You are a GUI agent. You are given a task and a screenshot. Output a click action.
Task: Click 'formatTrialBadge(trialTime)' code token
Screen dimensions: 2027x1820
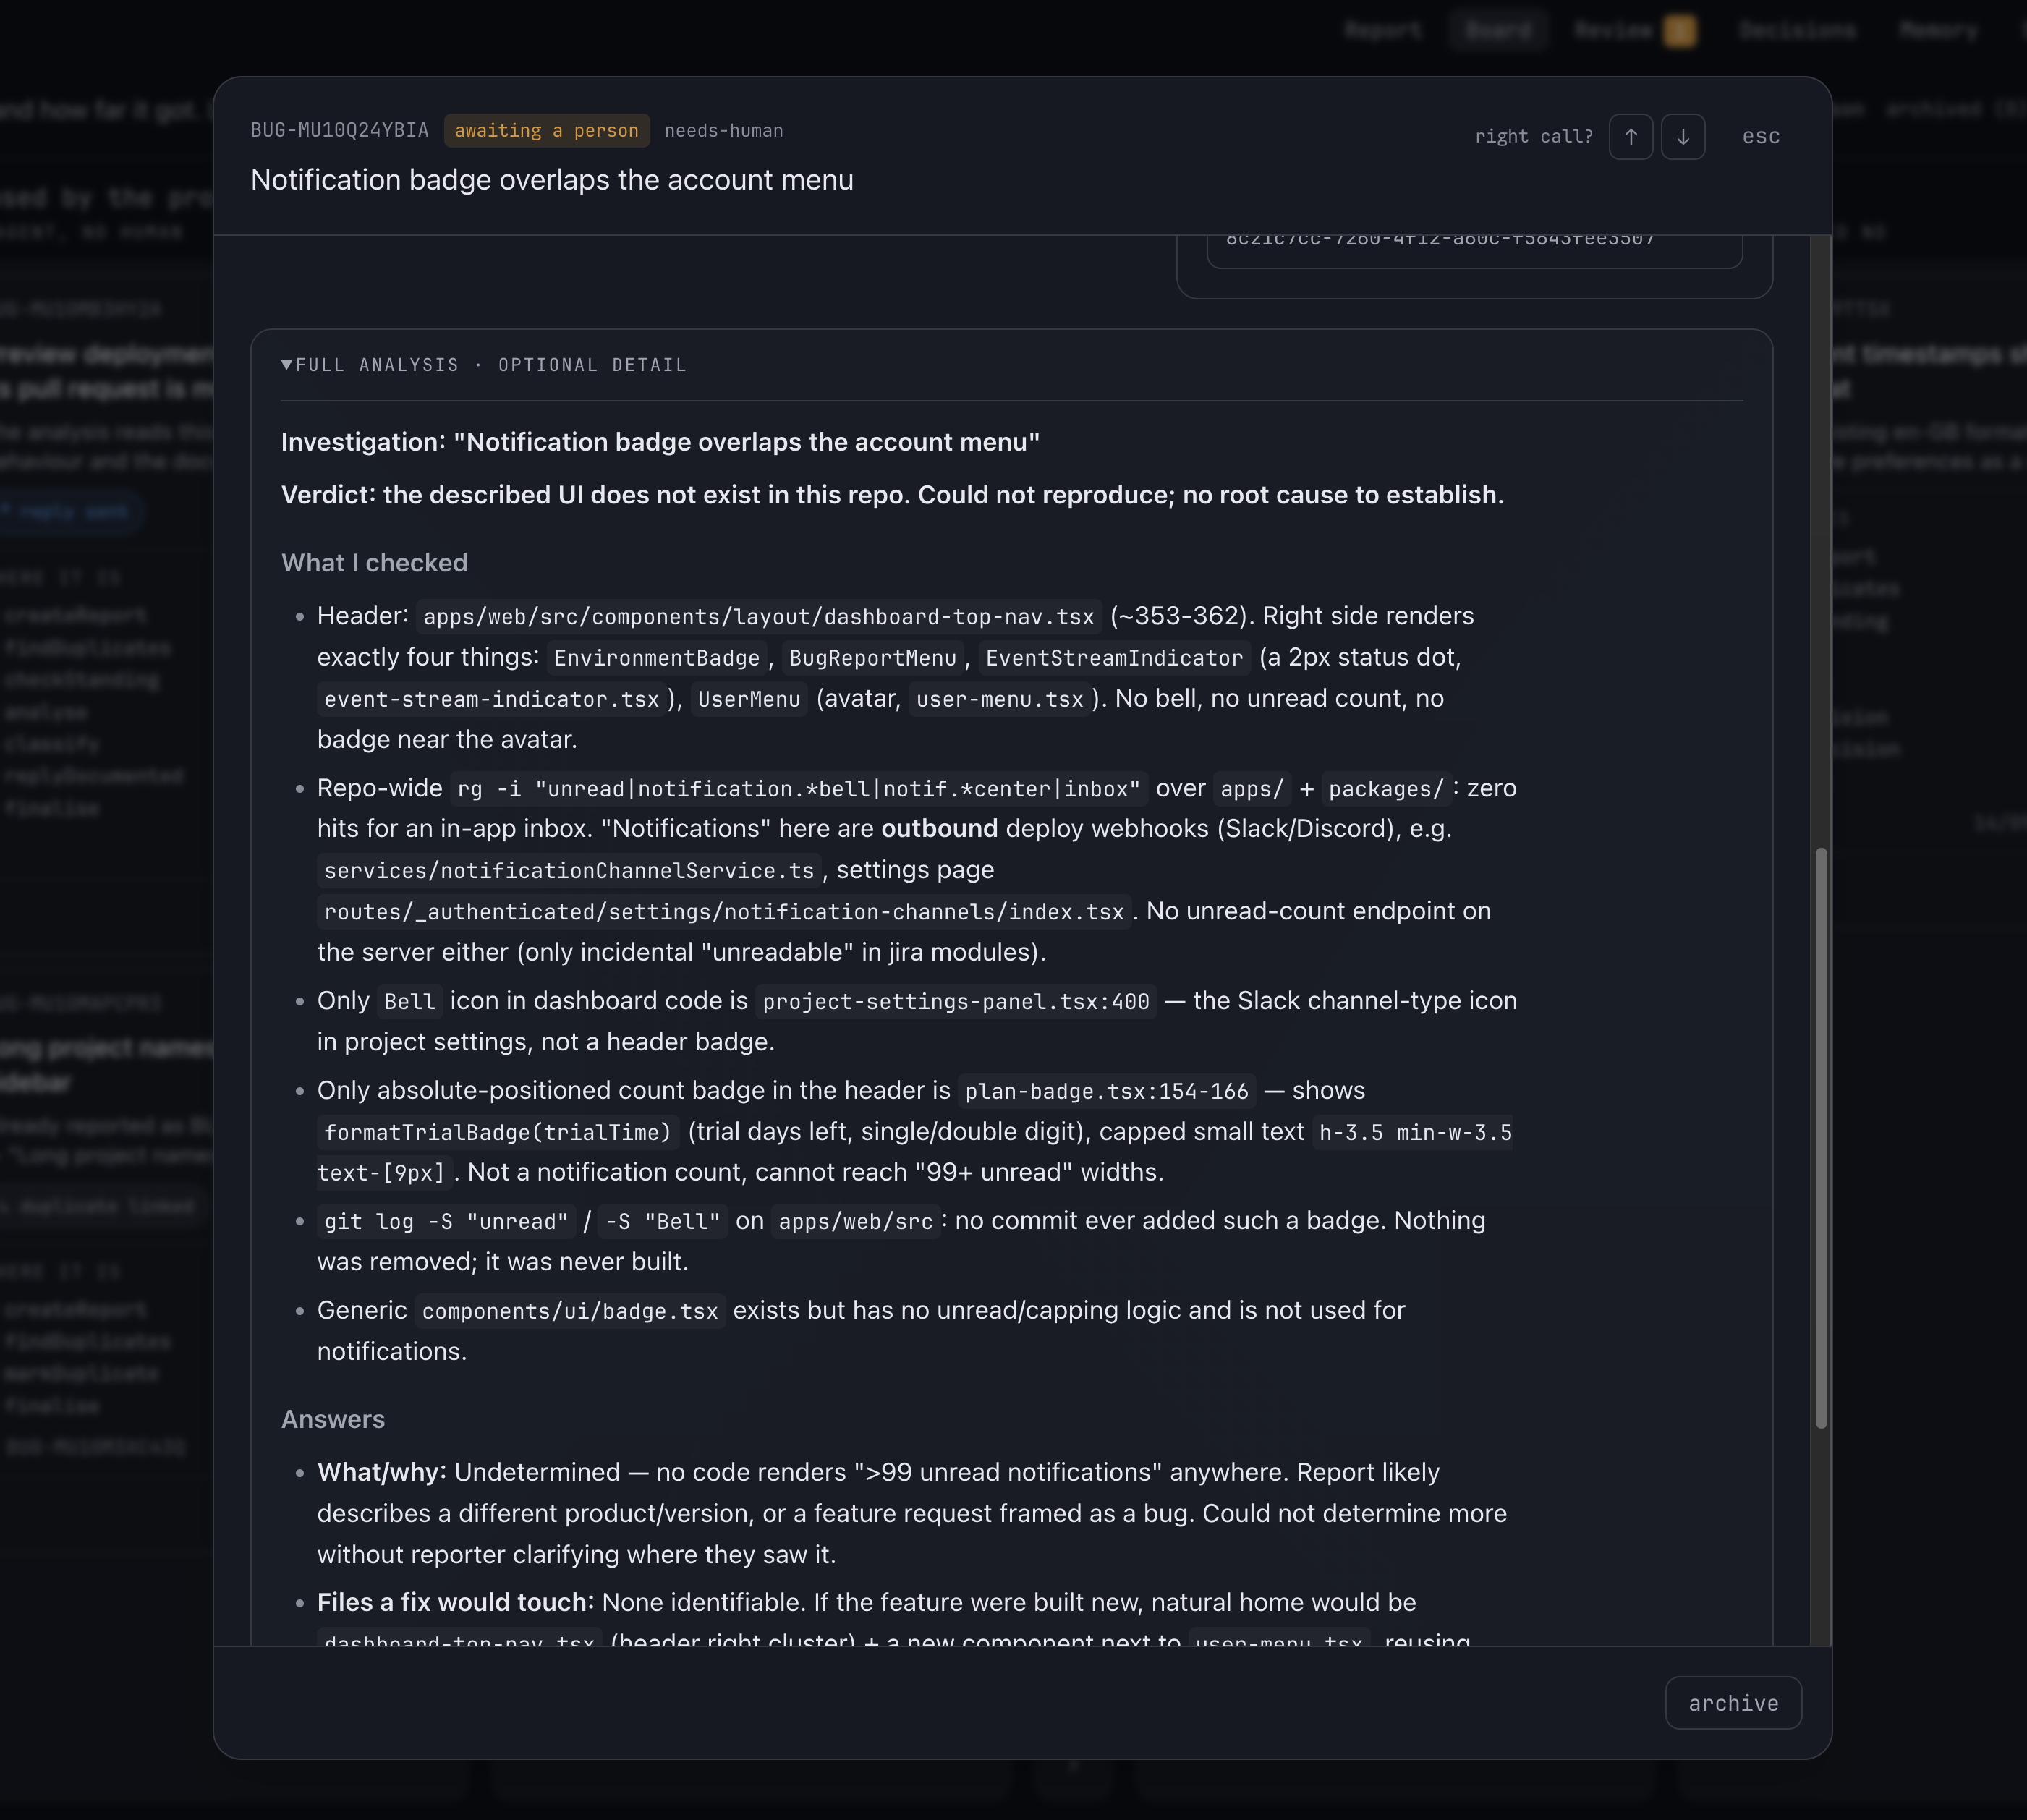(x=498, y=1132)
